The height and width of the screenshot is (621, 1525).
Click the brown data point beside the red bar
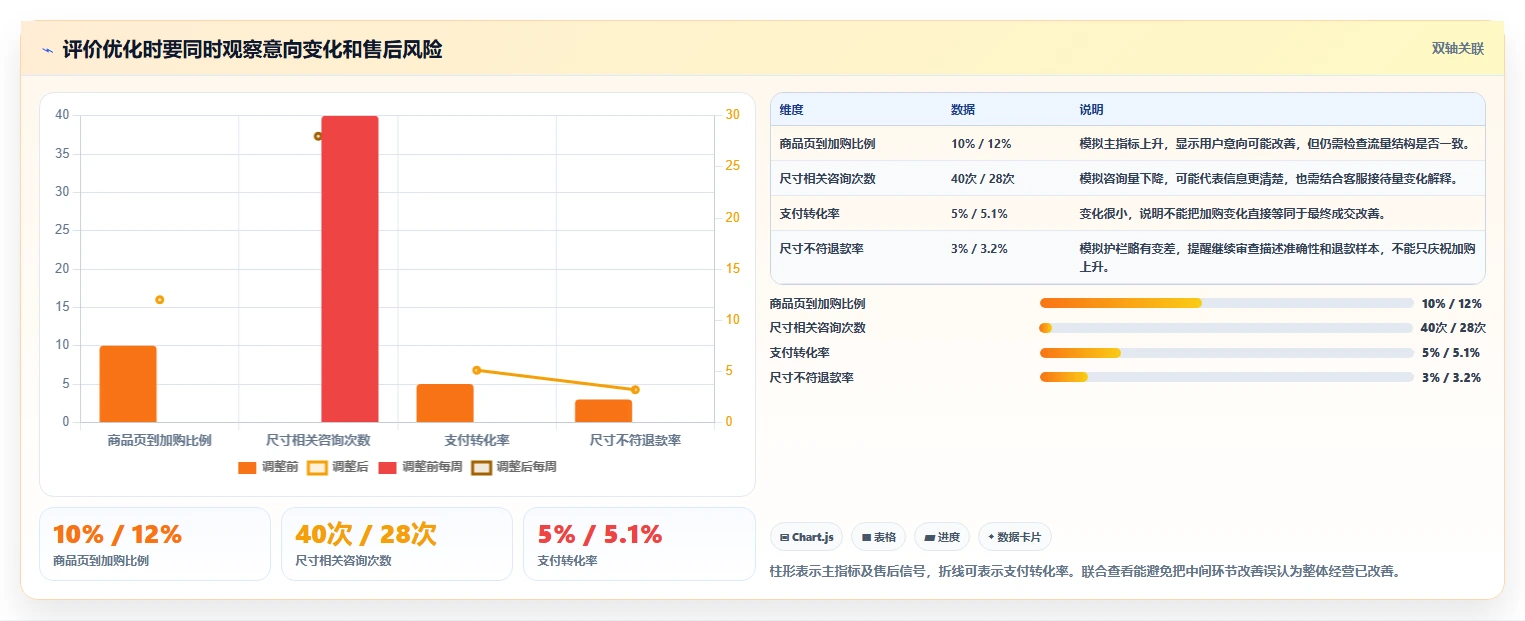tap(318, 136)
